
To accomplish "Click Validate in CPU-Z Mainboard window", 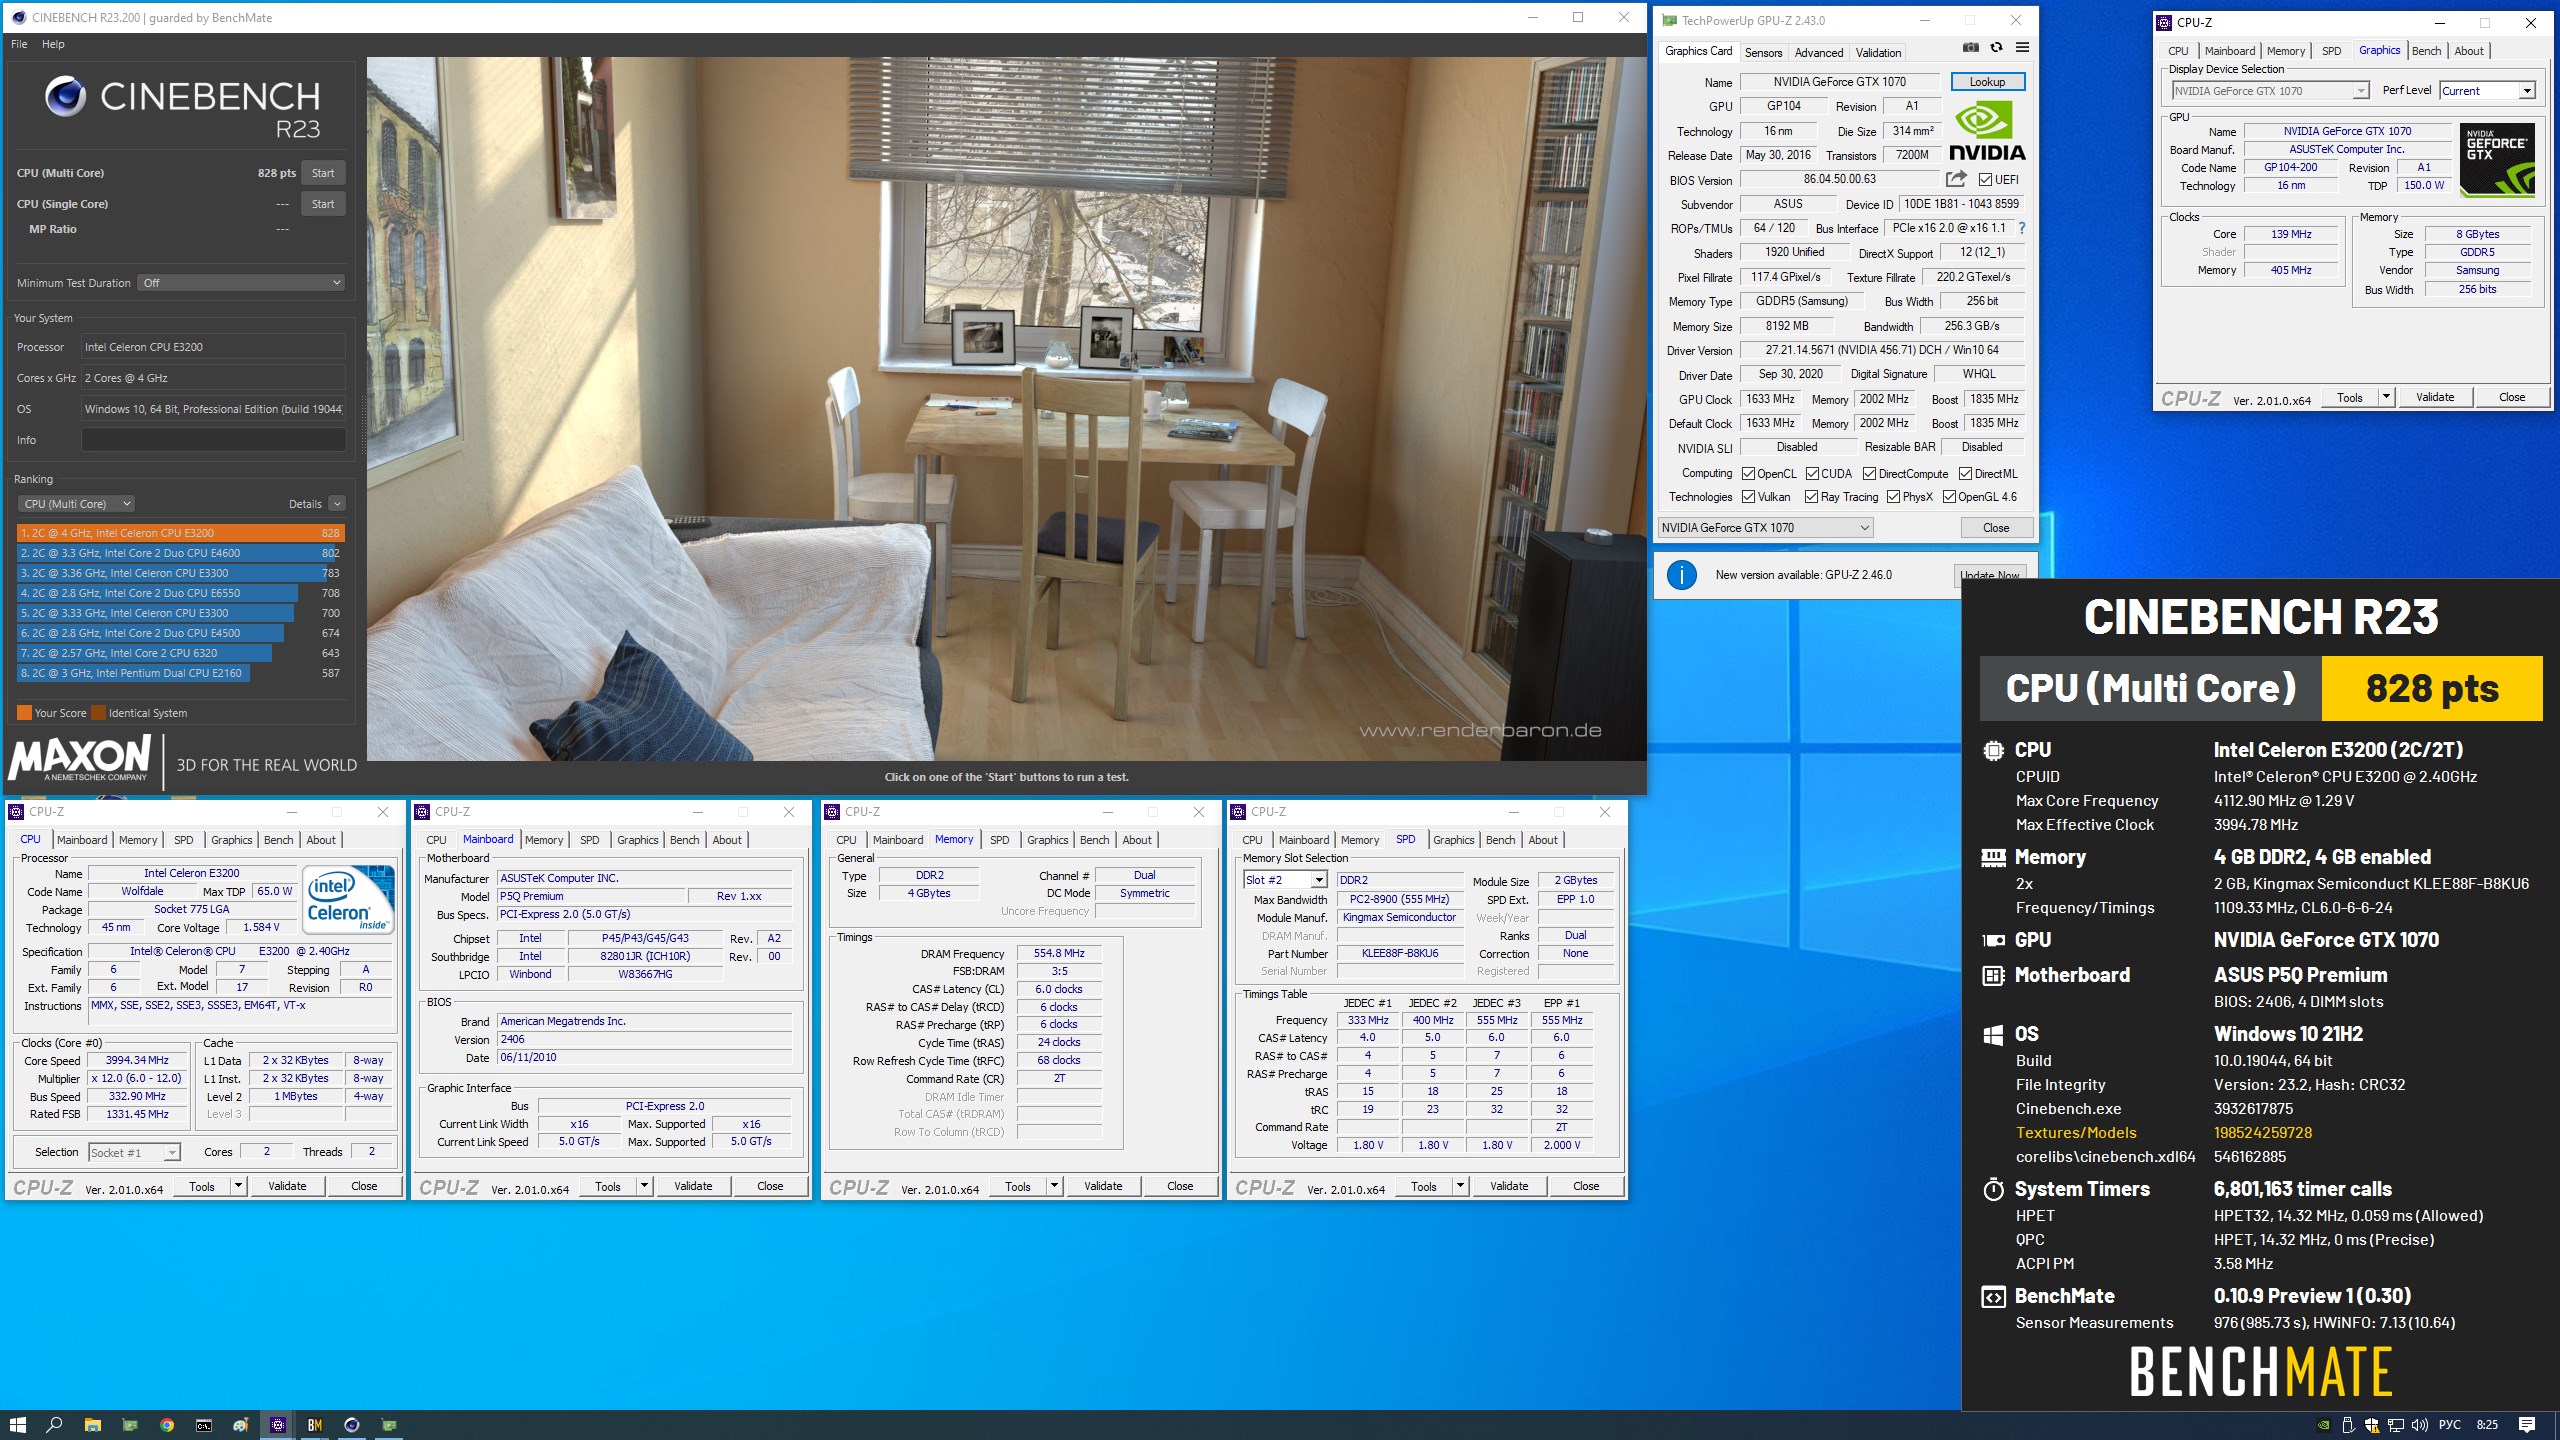I will 693,1186.
